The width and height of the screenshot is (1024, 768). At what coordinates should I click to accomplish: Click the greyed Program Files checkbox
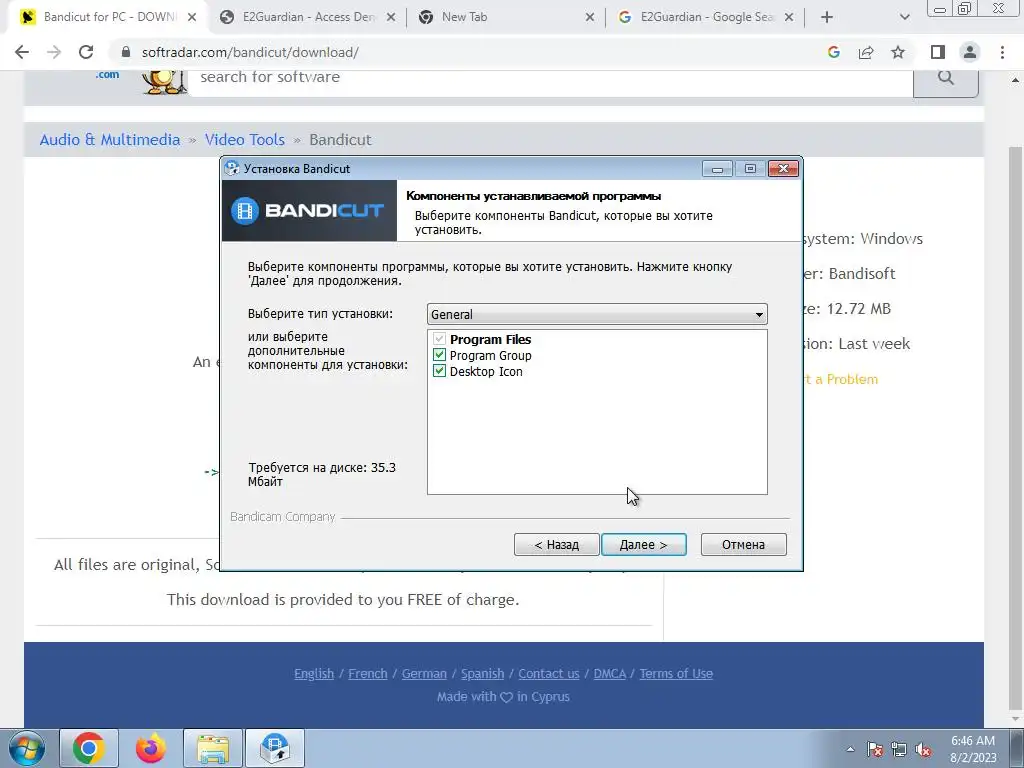pos(439,339)
